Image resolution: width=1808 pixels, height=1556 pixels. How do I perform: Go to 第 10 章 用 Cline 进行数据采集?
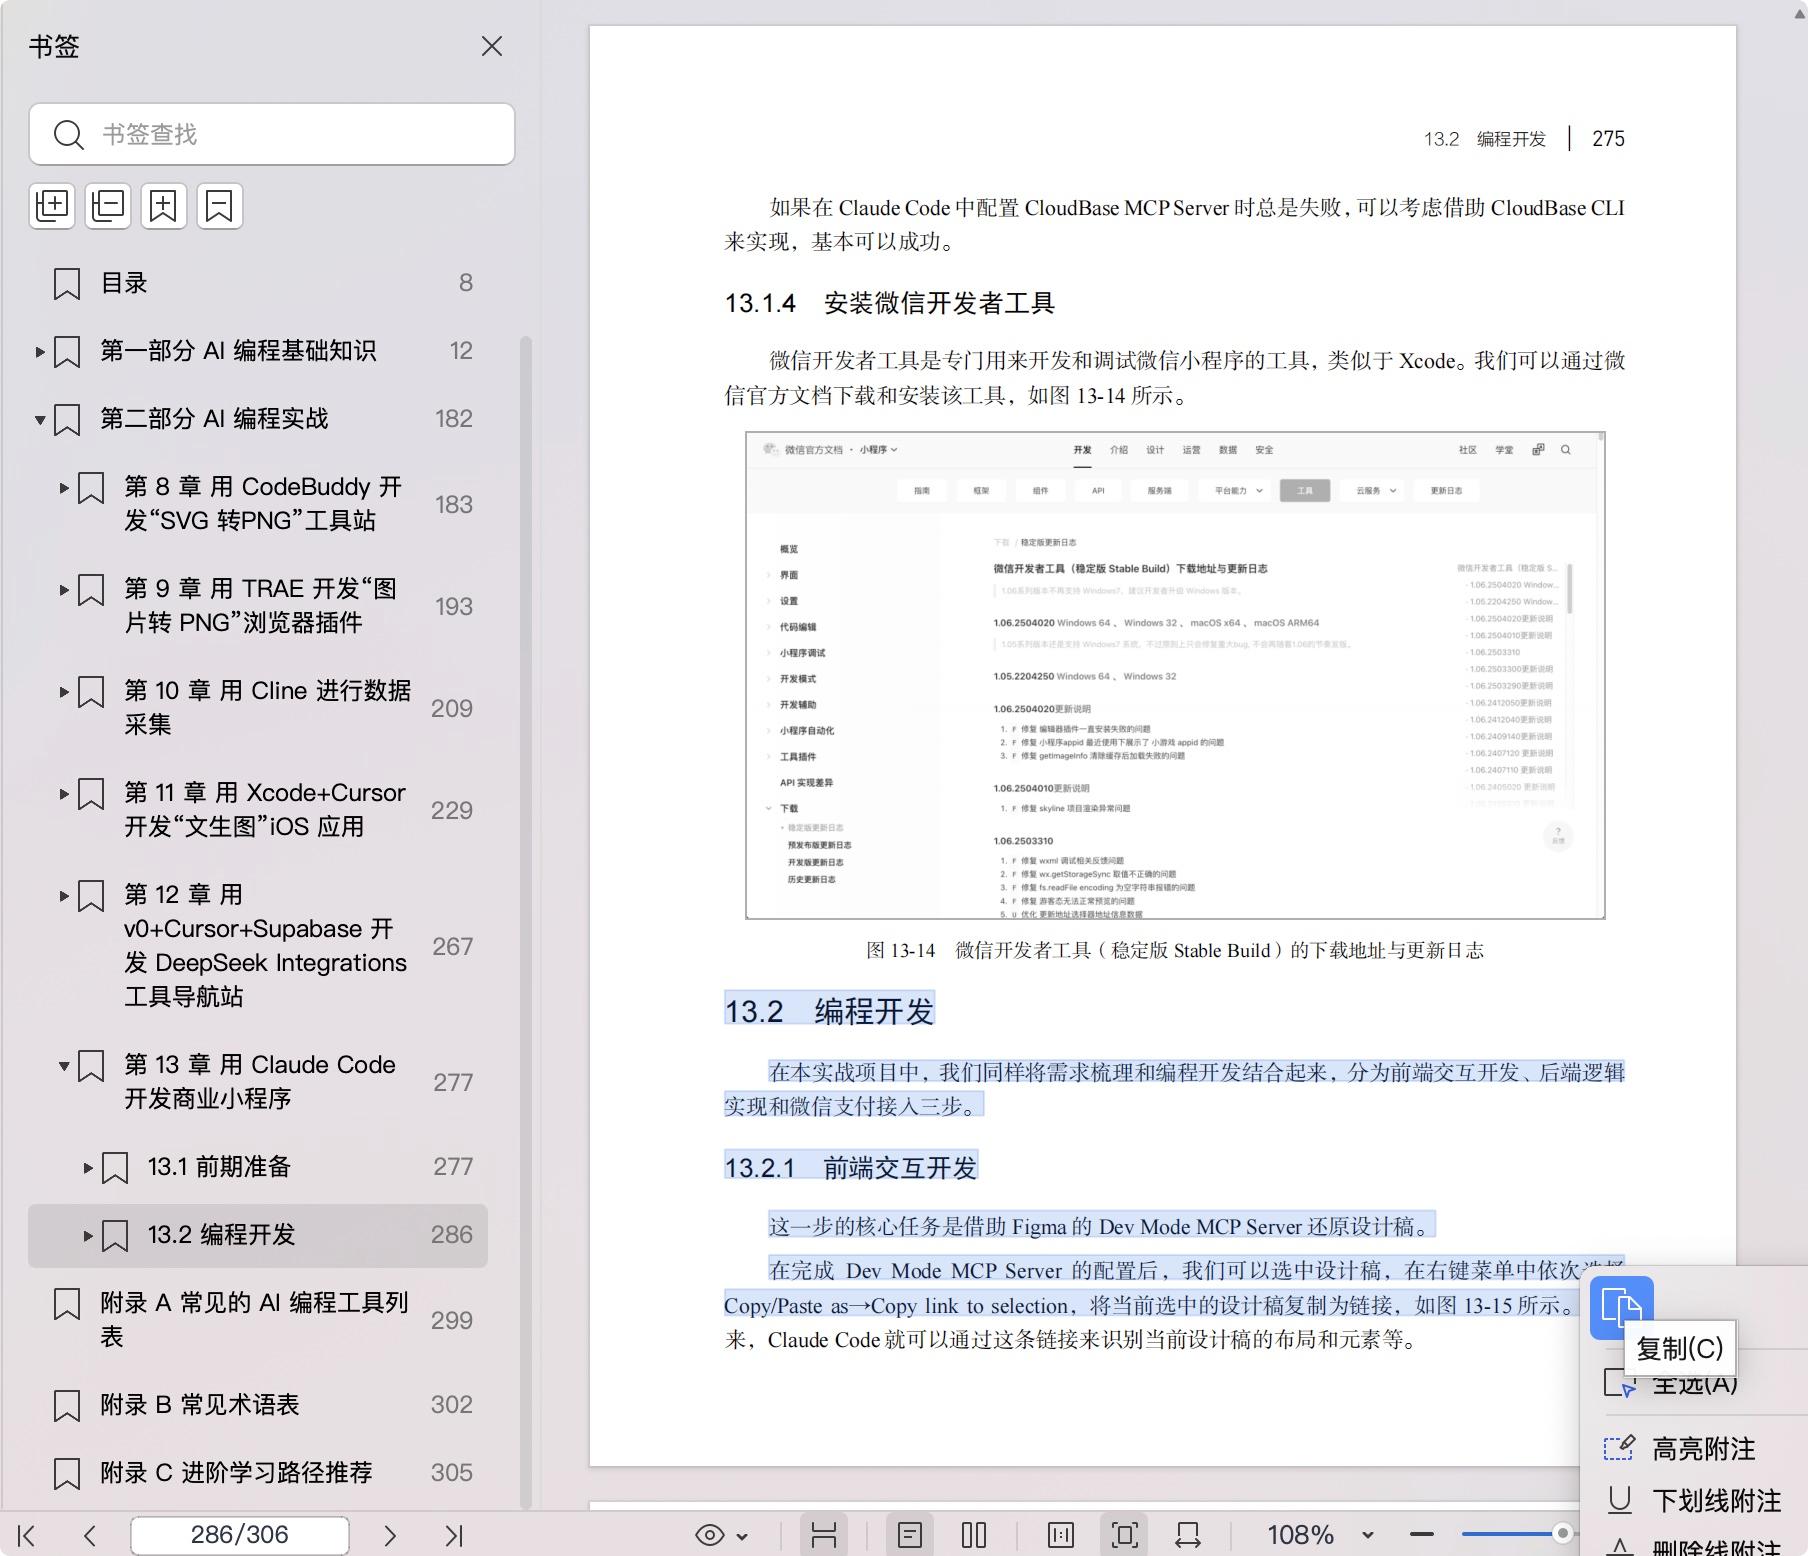click(x=267, y=707)
